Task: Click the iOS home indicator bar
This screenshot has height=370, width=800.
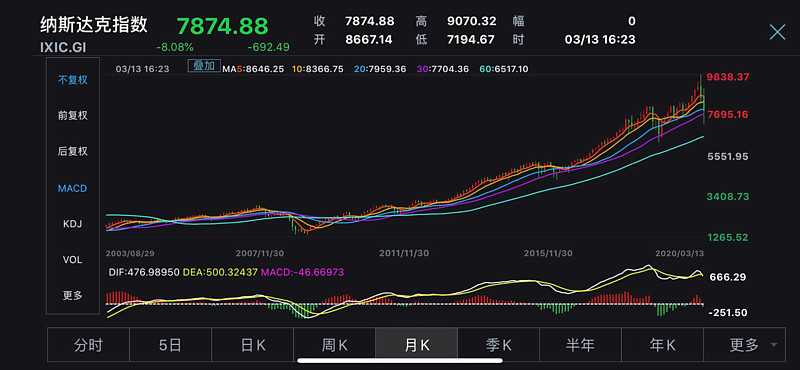Action: [x=400, y=360]
